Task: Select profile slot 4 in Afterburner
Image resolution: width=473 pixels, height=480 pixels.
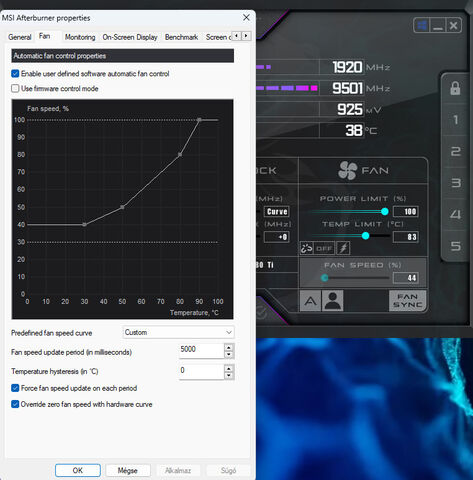Action: coord(456,214)
